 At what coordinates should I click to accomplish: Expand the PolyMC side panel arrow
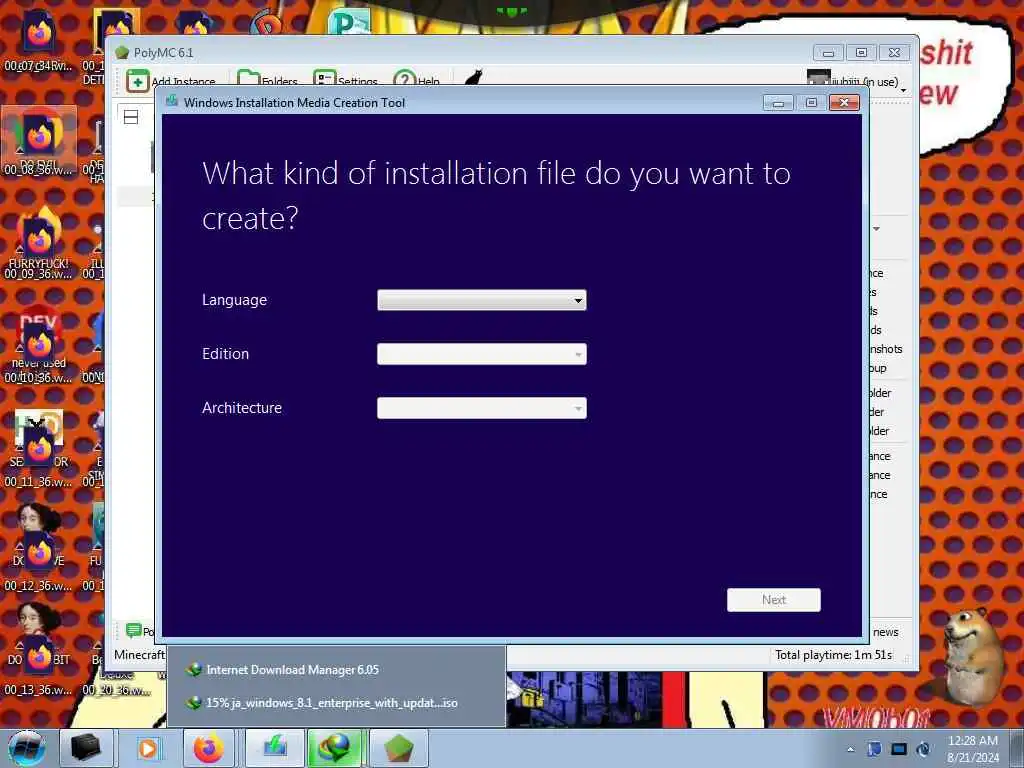coord(876,229)
